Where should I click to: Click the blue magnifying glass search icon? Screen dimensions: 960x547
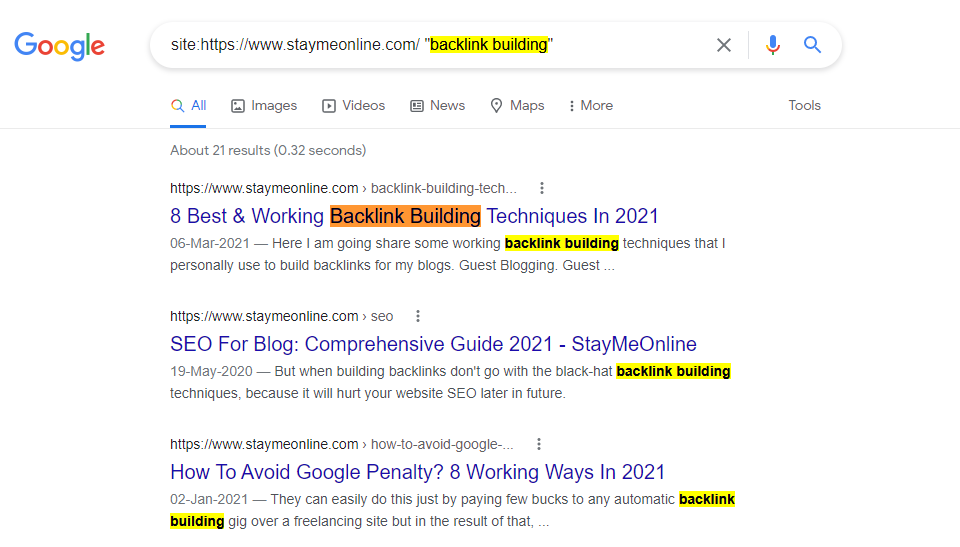tap(812, 45)
